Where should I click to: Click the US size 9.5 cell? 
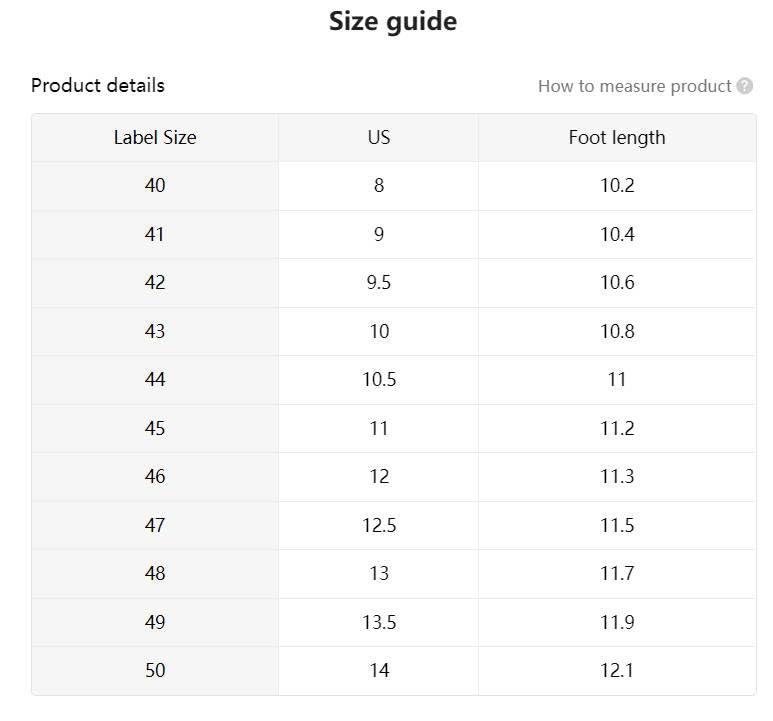pyautogui.click(x=379, y=283)
